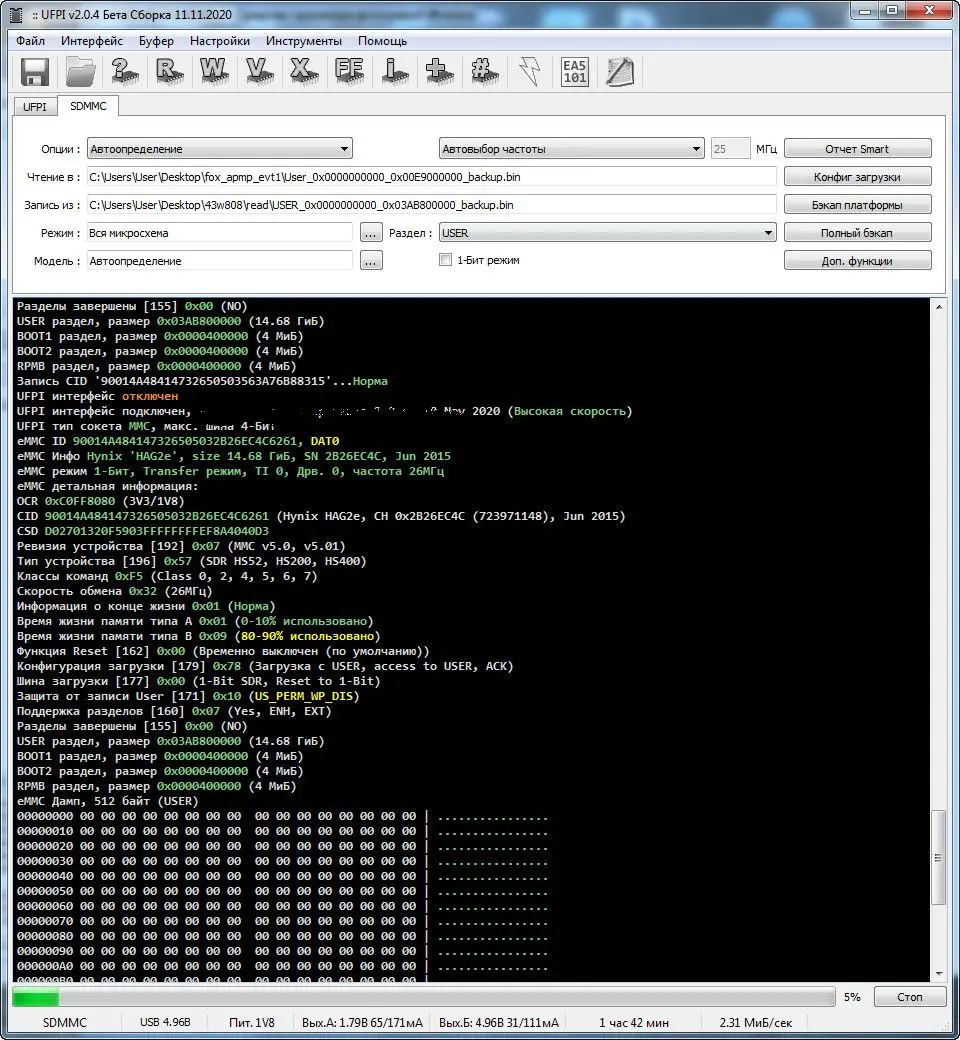
Task: Click the notepad log icon in toolbar
Action: click(x=620, y=72)
